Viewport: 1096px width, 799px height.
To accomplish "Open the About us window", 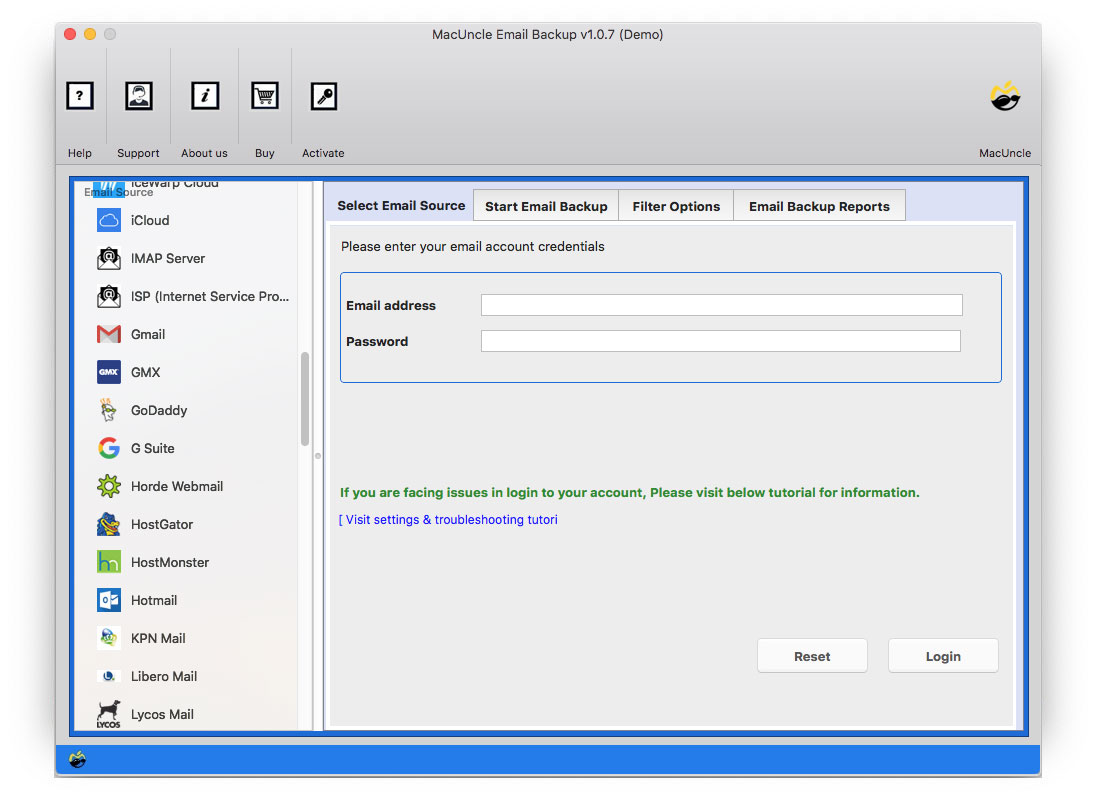I will pyautogui.click(x=204, y=110).
